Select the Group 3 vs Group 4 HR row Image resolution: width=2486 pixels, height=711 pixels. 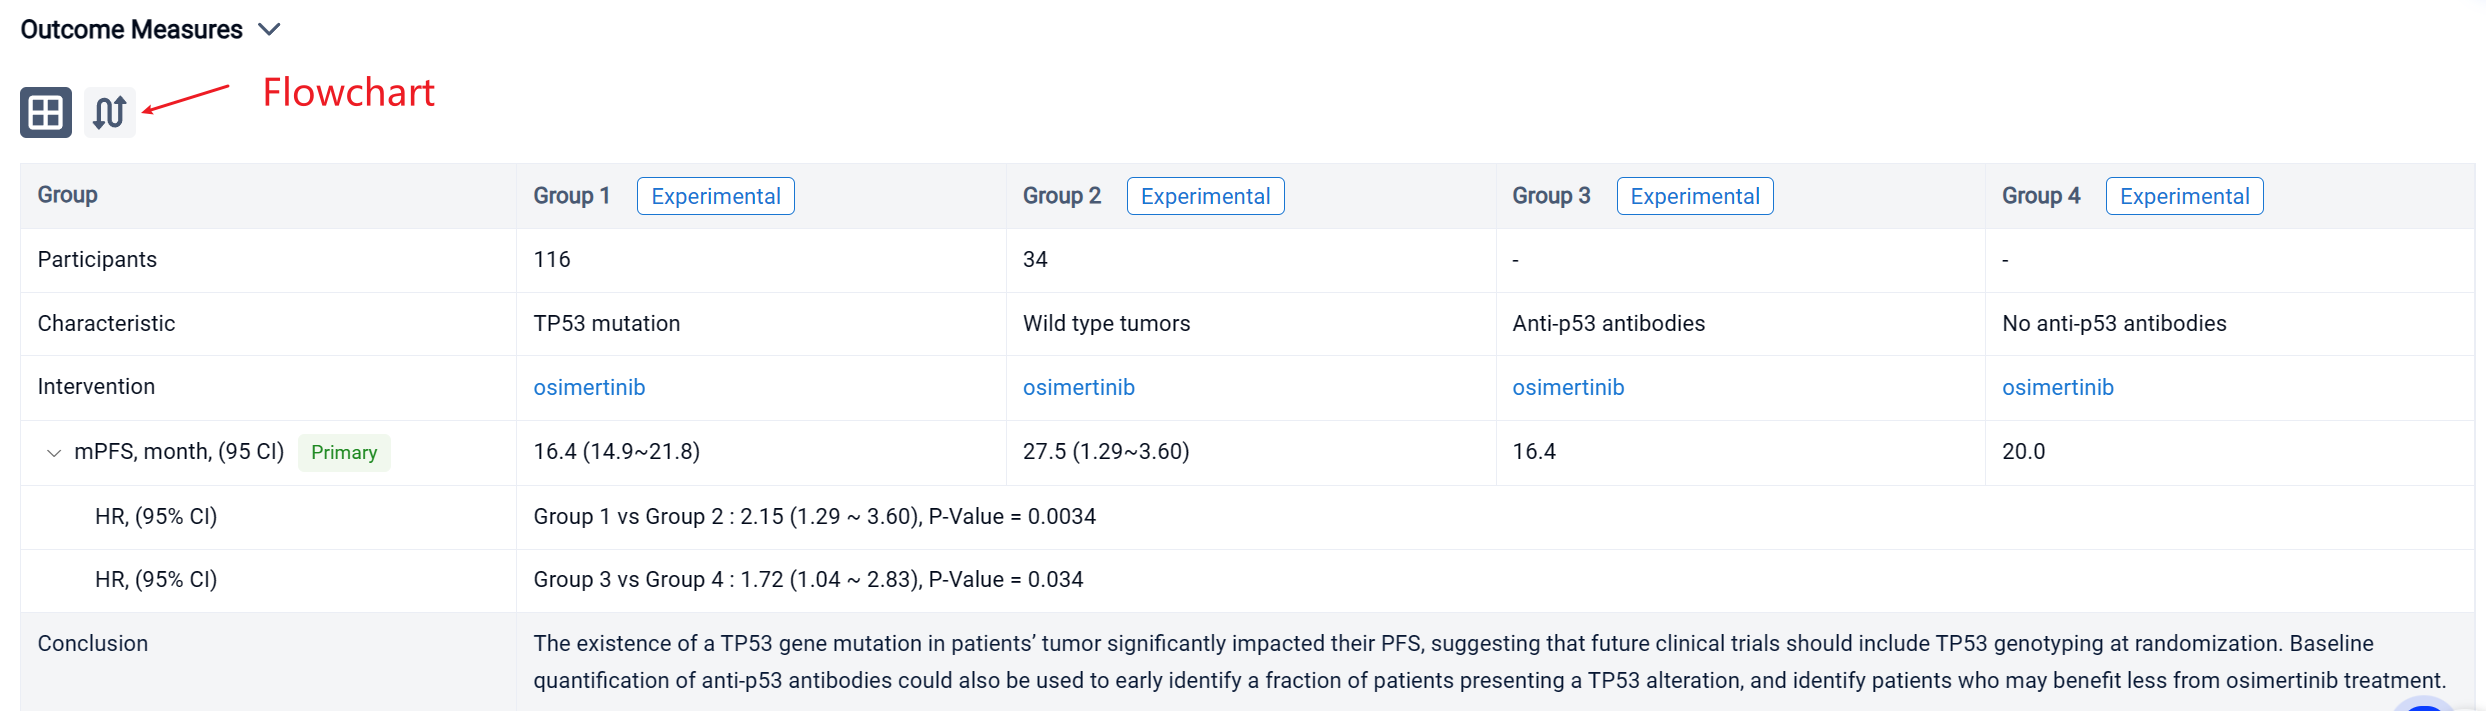808,580
